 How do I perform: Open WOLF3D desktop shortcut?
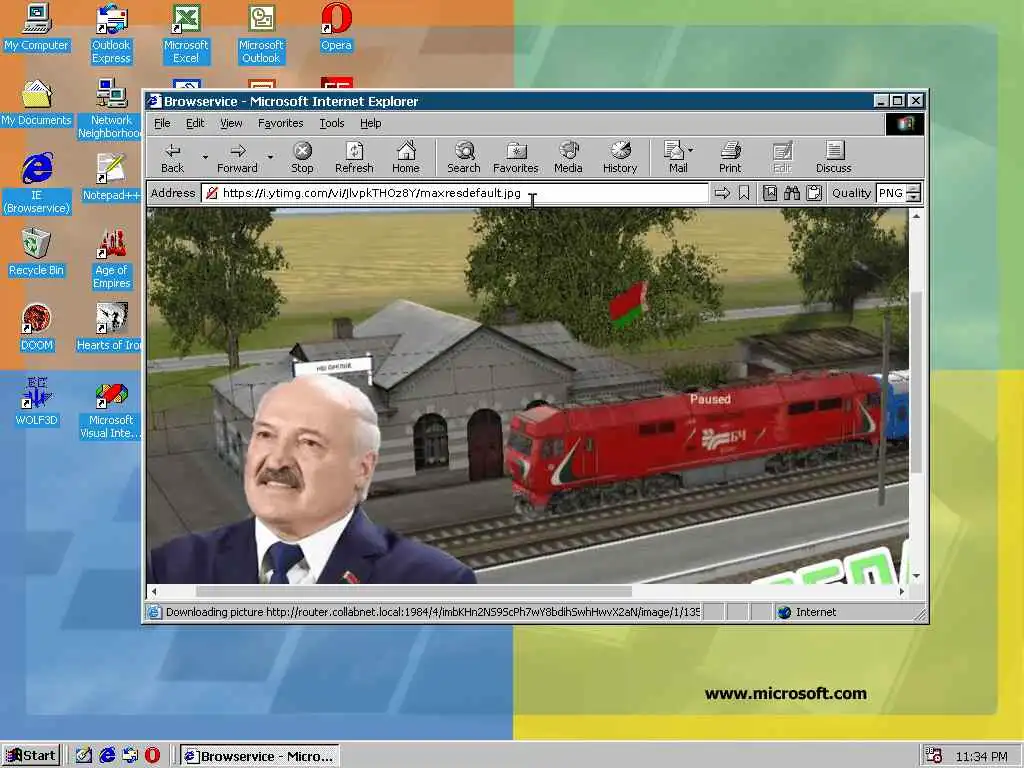(x=36, y=403)
